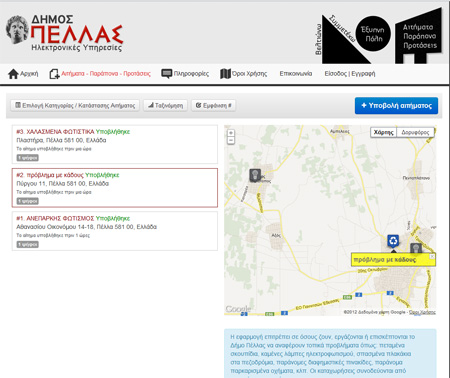Click the home icon beside Αρχική
The width and height of the screenshot is (450, 378).
[13, 74]
